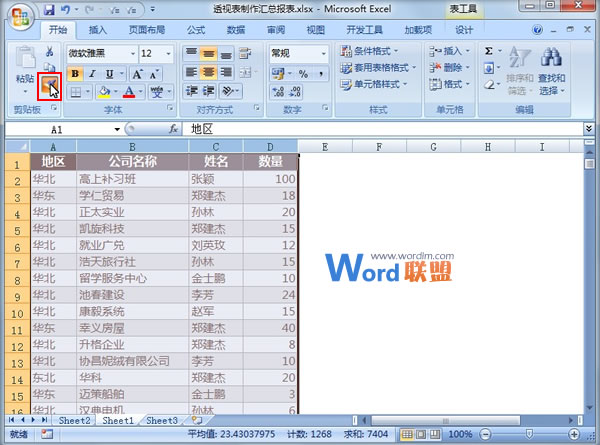Open text orientation options

(x=231, y=91)
